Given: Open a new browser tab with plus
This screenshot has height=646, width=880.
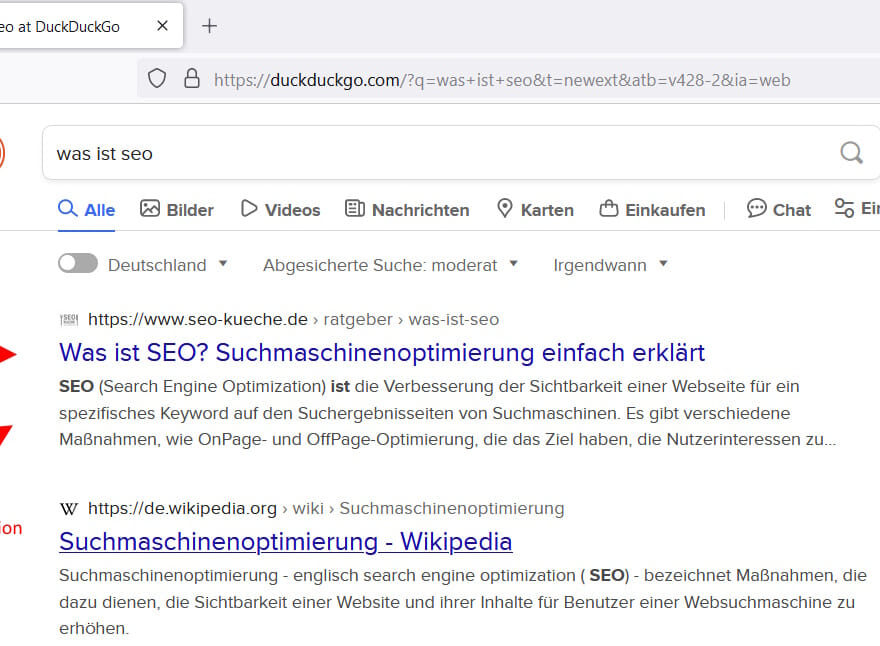Looking at the screenshot, I should pos(209,26).
